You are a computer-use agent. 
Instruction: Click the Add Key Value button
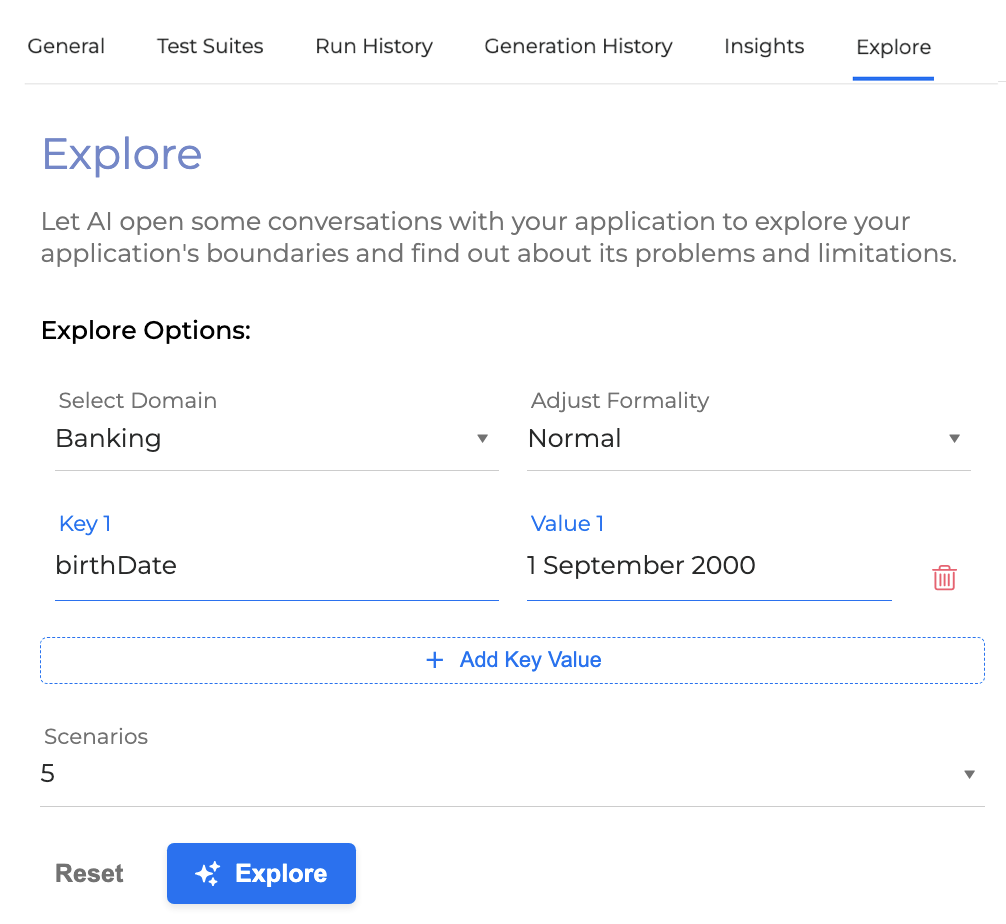point(512,660)
